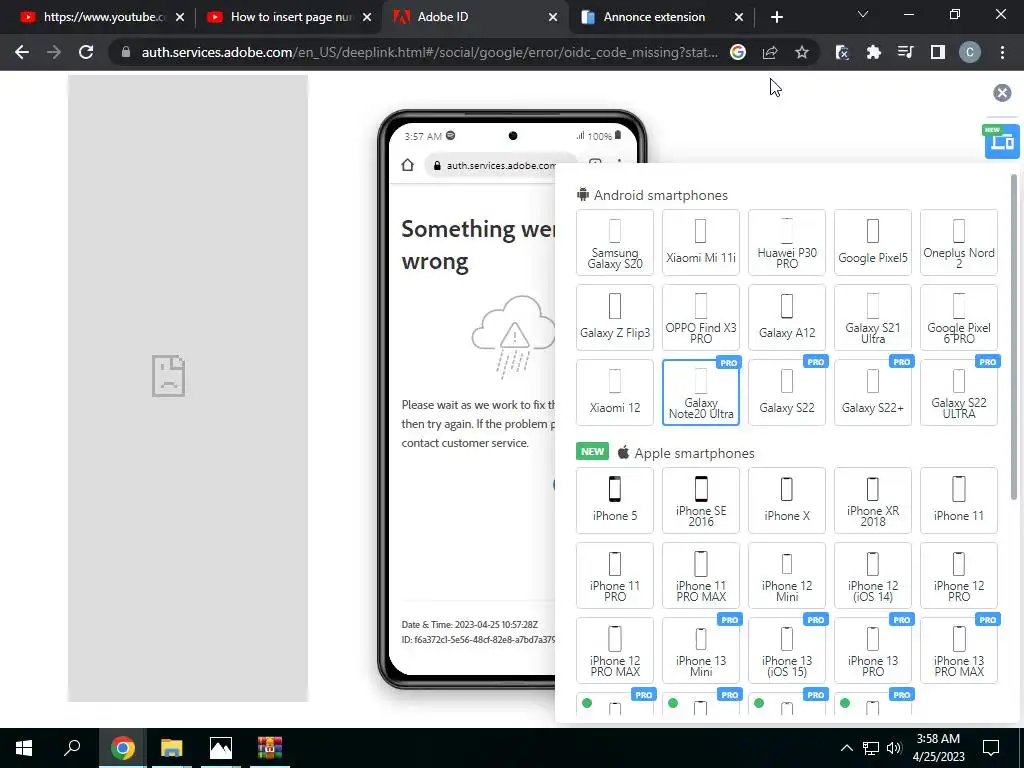The height and width of the screenshot is (768, 1024).
Task: Select the OPPO Find X3 PRO device
Action: tap(701, 317)
